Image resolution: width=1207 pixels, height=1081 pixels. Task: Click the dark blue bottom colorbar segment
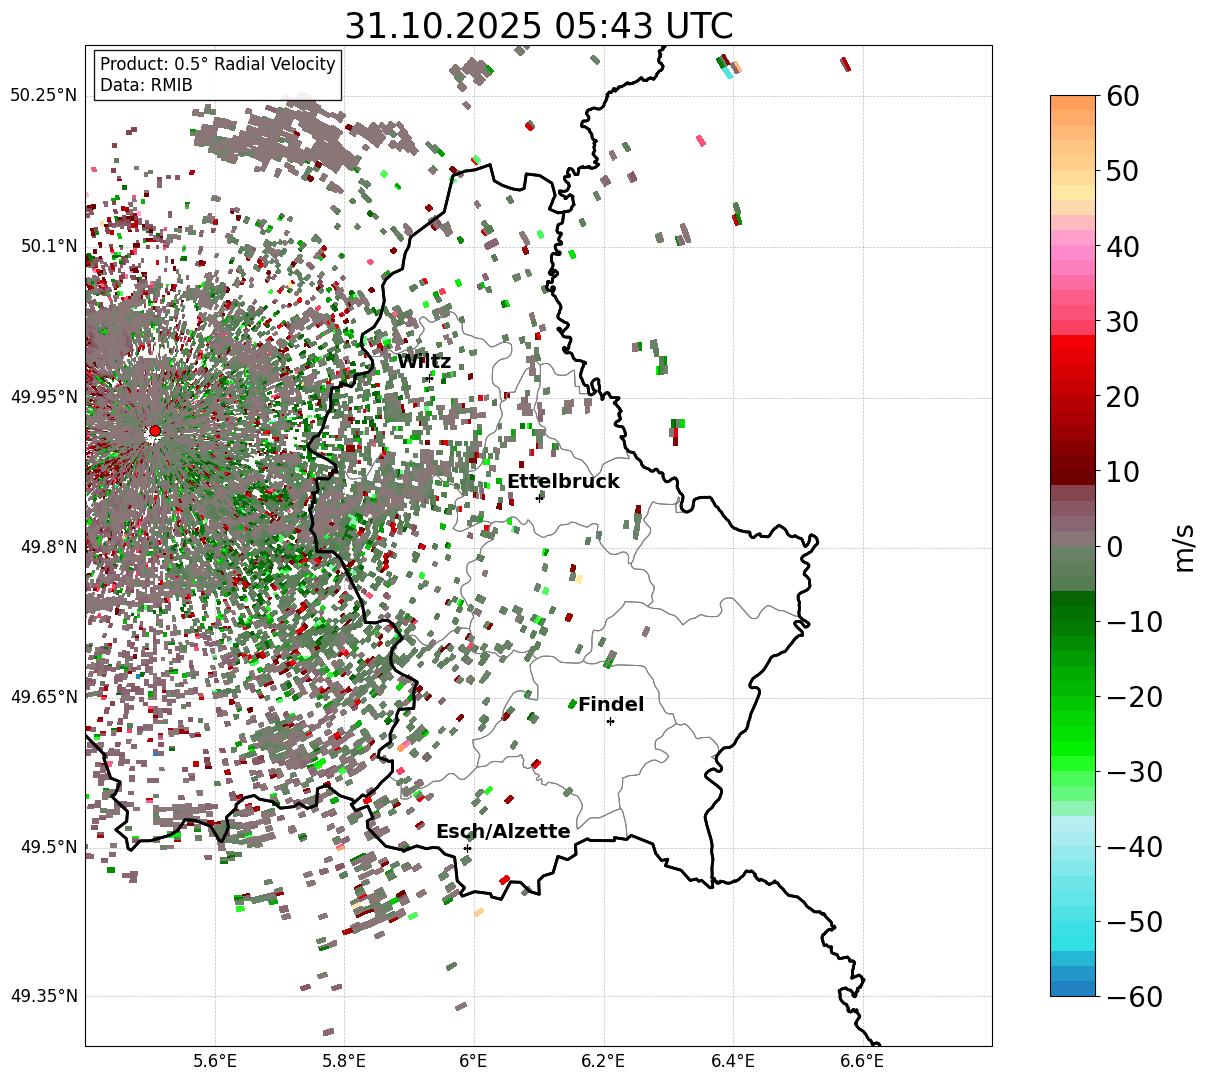point(1073,988)
